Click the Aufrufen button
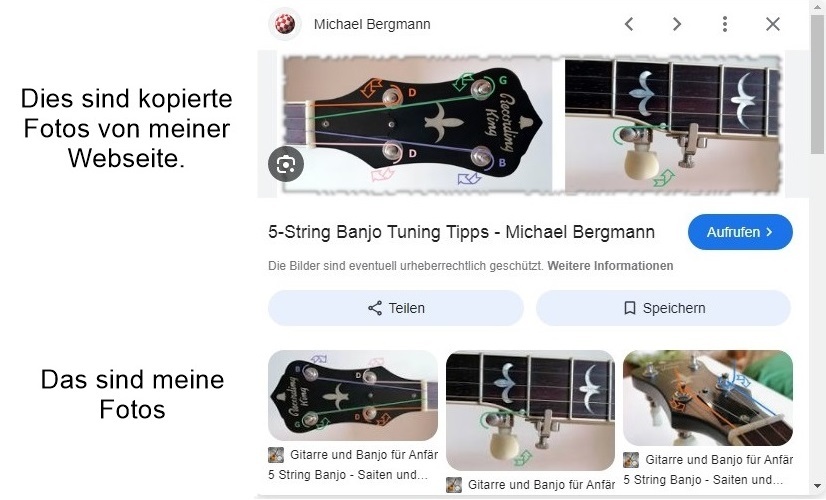826x500 pixels. pyautogui.click(x=740, y=232)
